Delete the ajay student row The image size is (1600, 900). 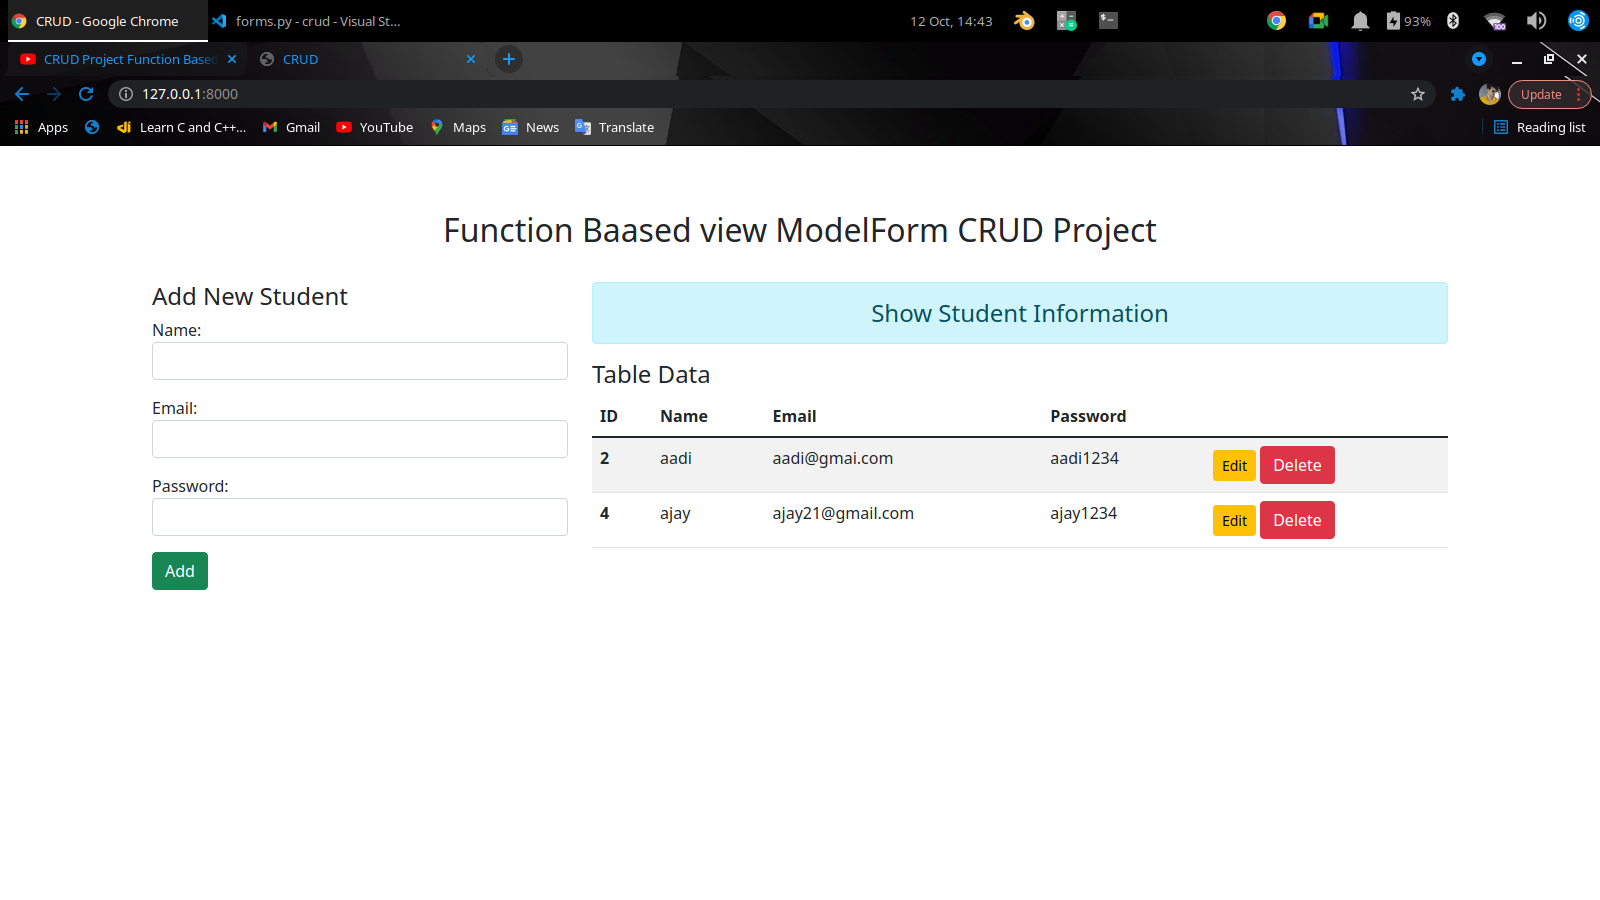pos(1297,520)
